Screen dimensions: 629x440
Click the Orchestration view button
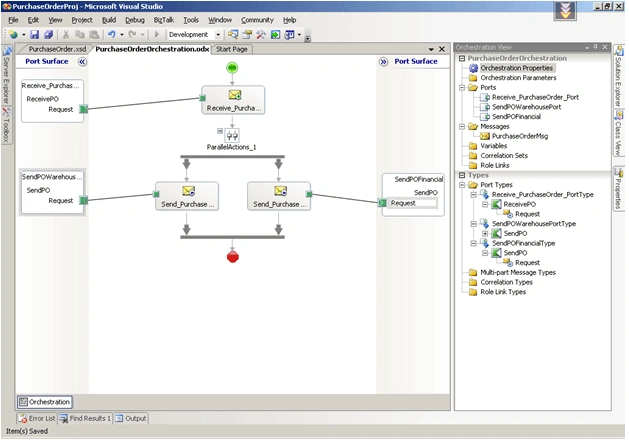tap(45, 402)
